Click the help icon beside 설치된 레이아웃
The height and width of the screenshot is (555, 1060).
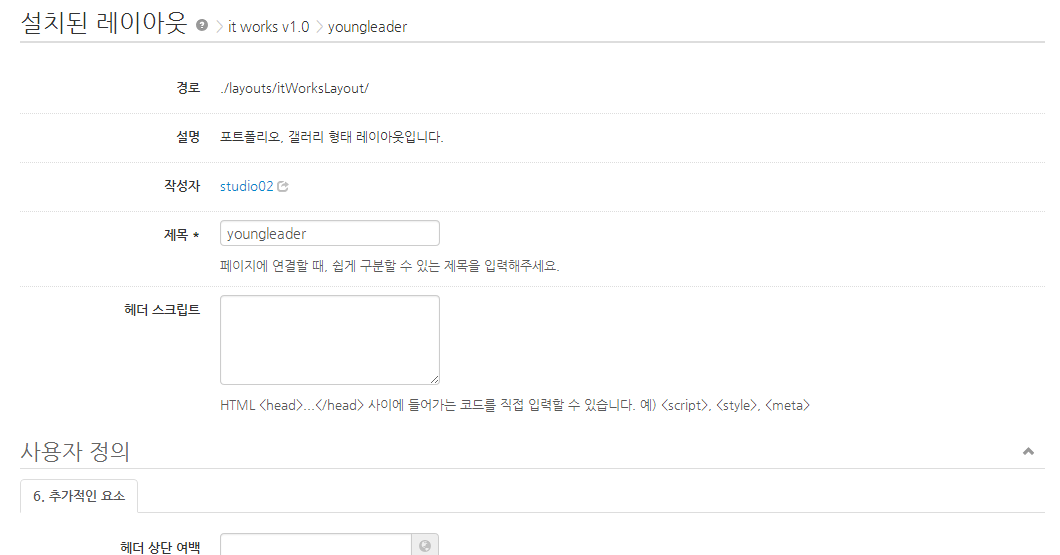(202, 26)
